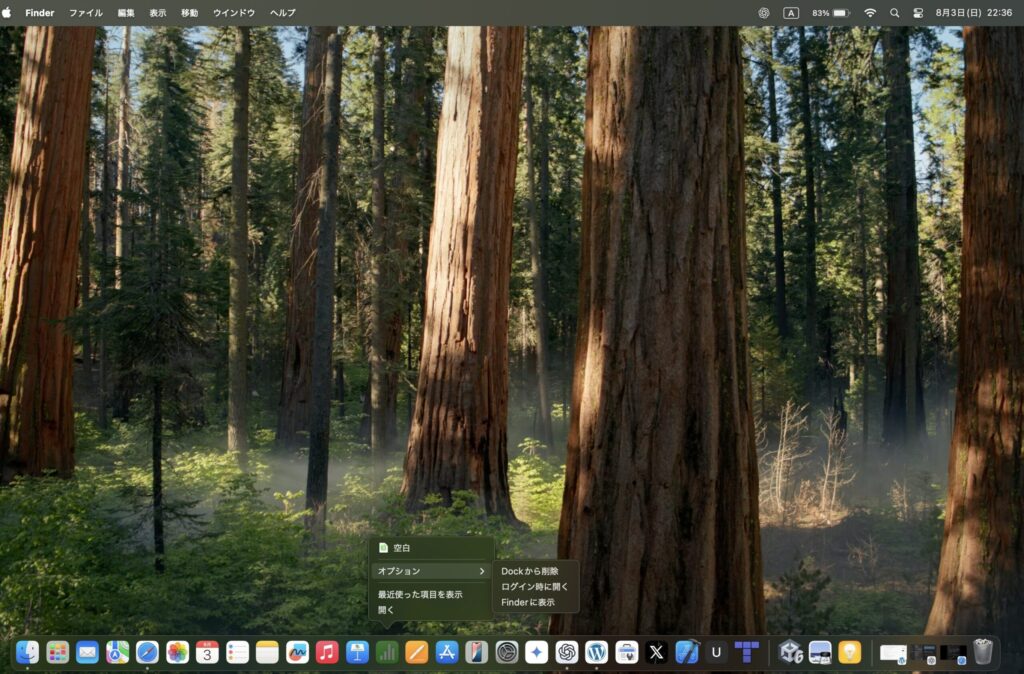Viewport: 1024px width, 674px height.
Task: Expand the オプション submenu arrow
Action: click(482, 571)
